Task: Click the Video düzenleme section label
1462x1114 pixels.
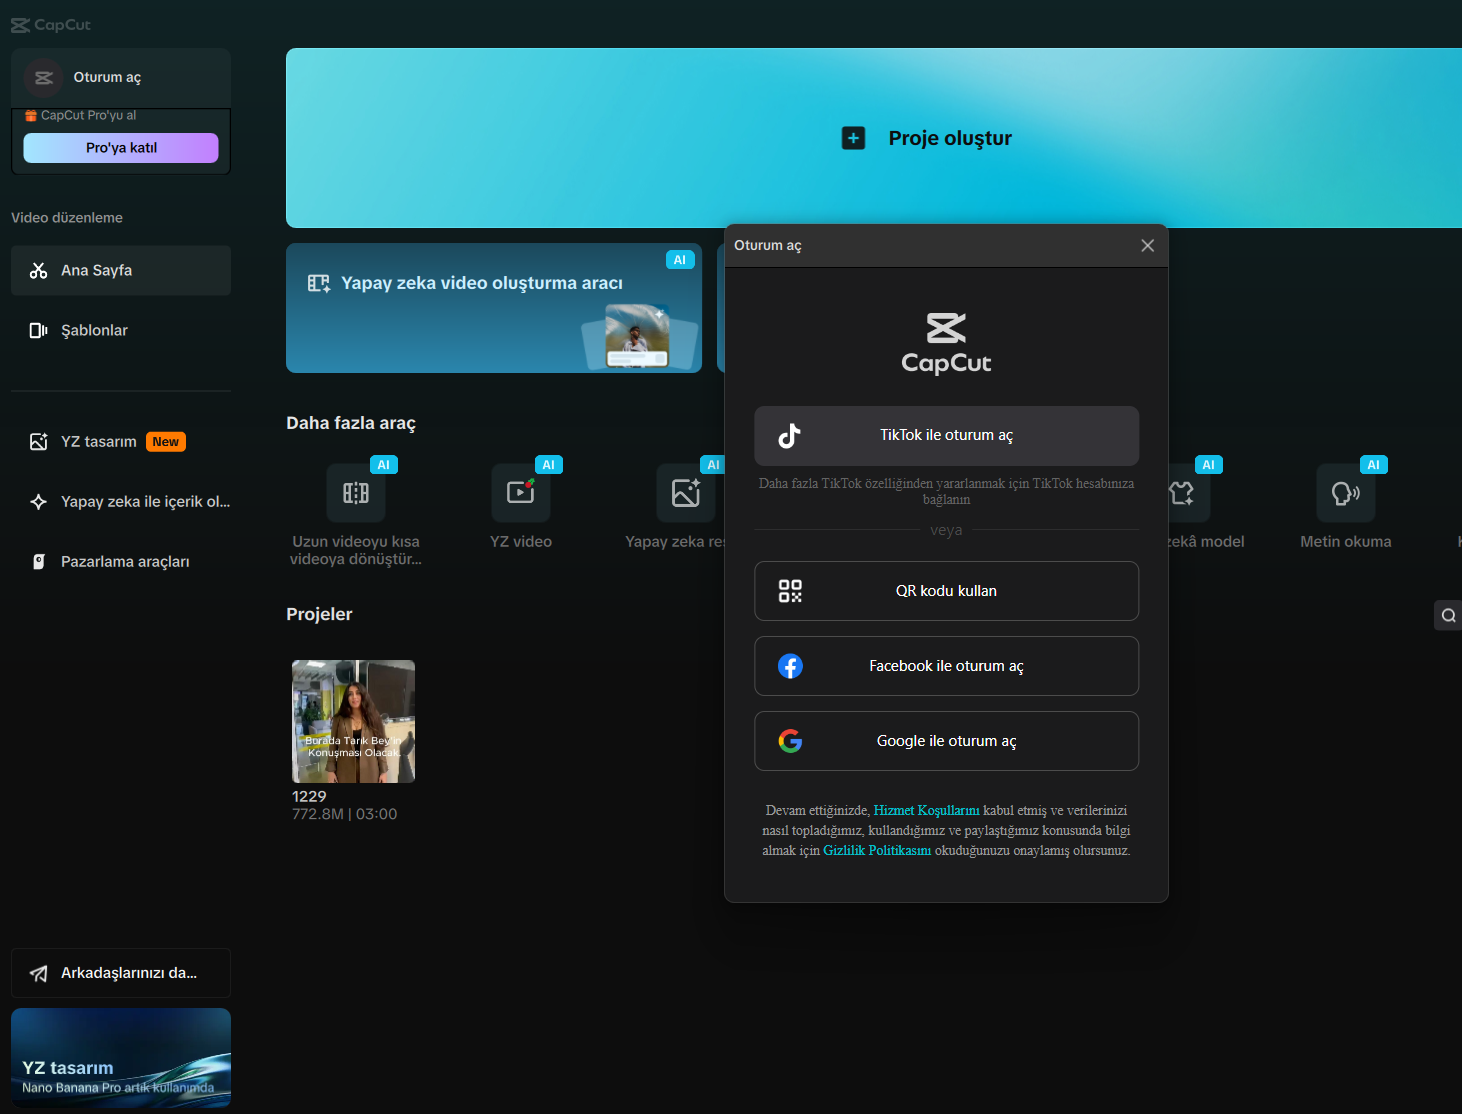Action: point(67,218)
